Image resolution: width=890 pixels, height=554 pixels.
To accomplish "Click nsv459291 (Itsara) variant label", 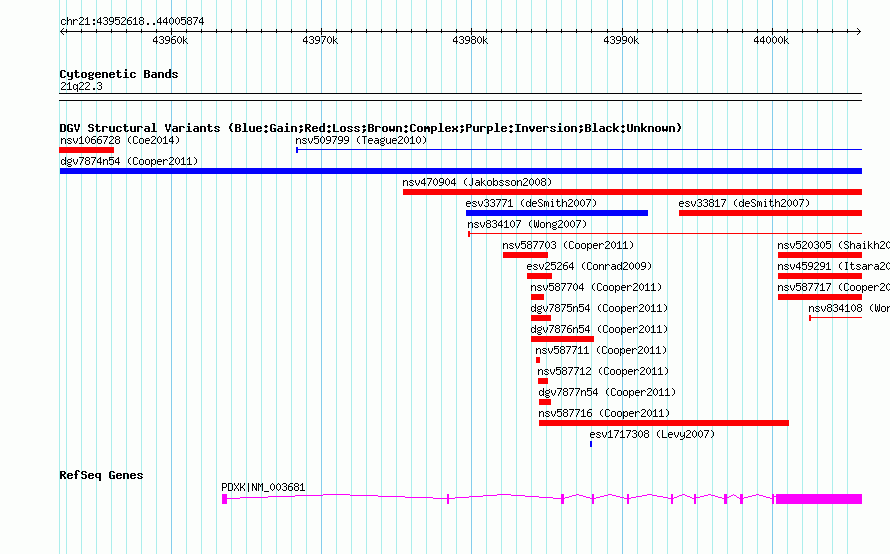I will pos(833,266).
